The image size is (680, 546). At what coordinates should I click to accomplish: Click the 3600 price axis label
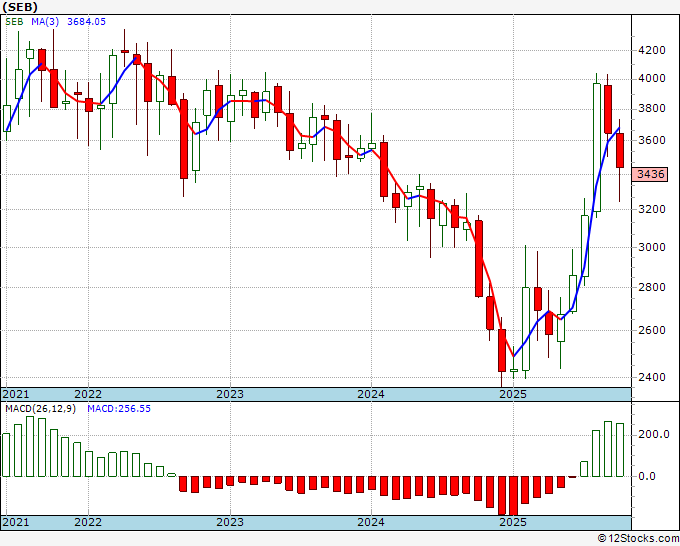[652, 140]
